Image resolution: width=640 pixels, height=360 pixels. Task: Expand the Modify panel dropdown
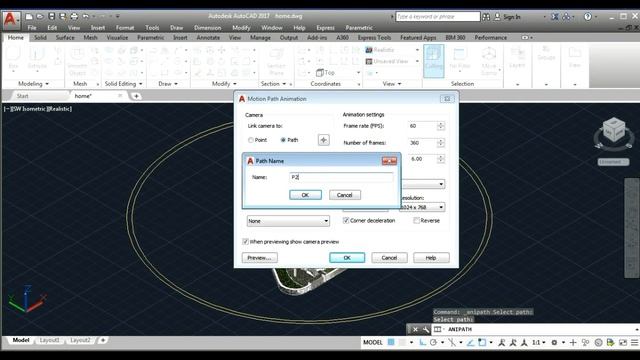(224, 84)
